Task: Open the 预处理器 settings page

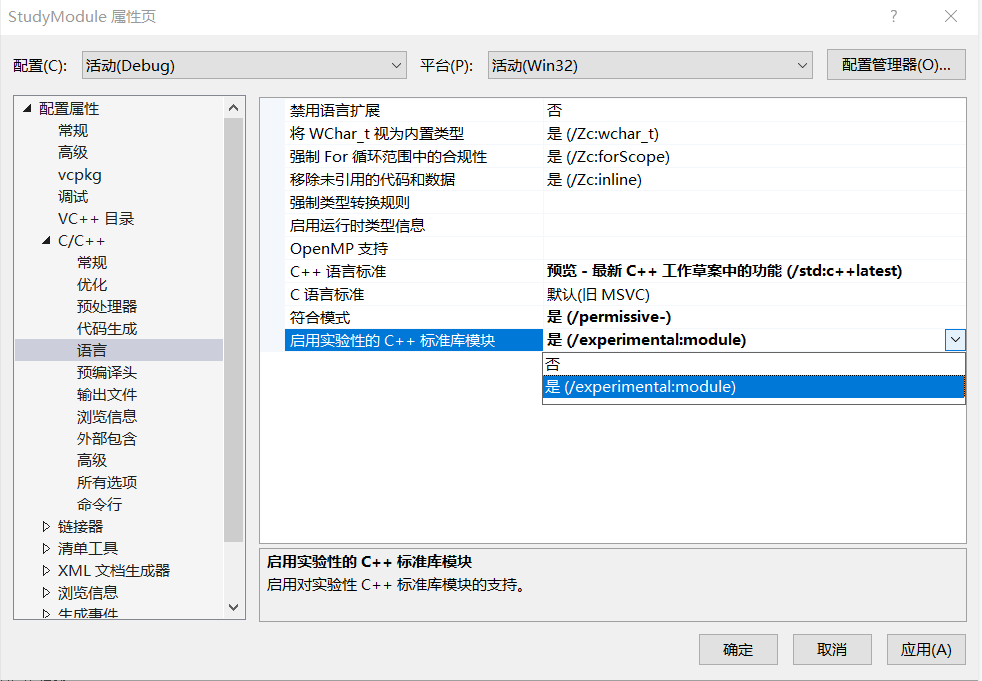Action: 107,306
